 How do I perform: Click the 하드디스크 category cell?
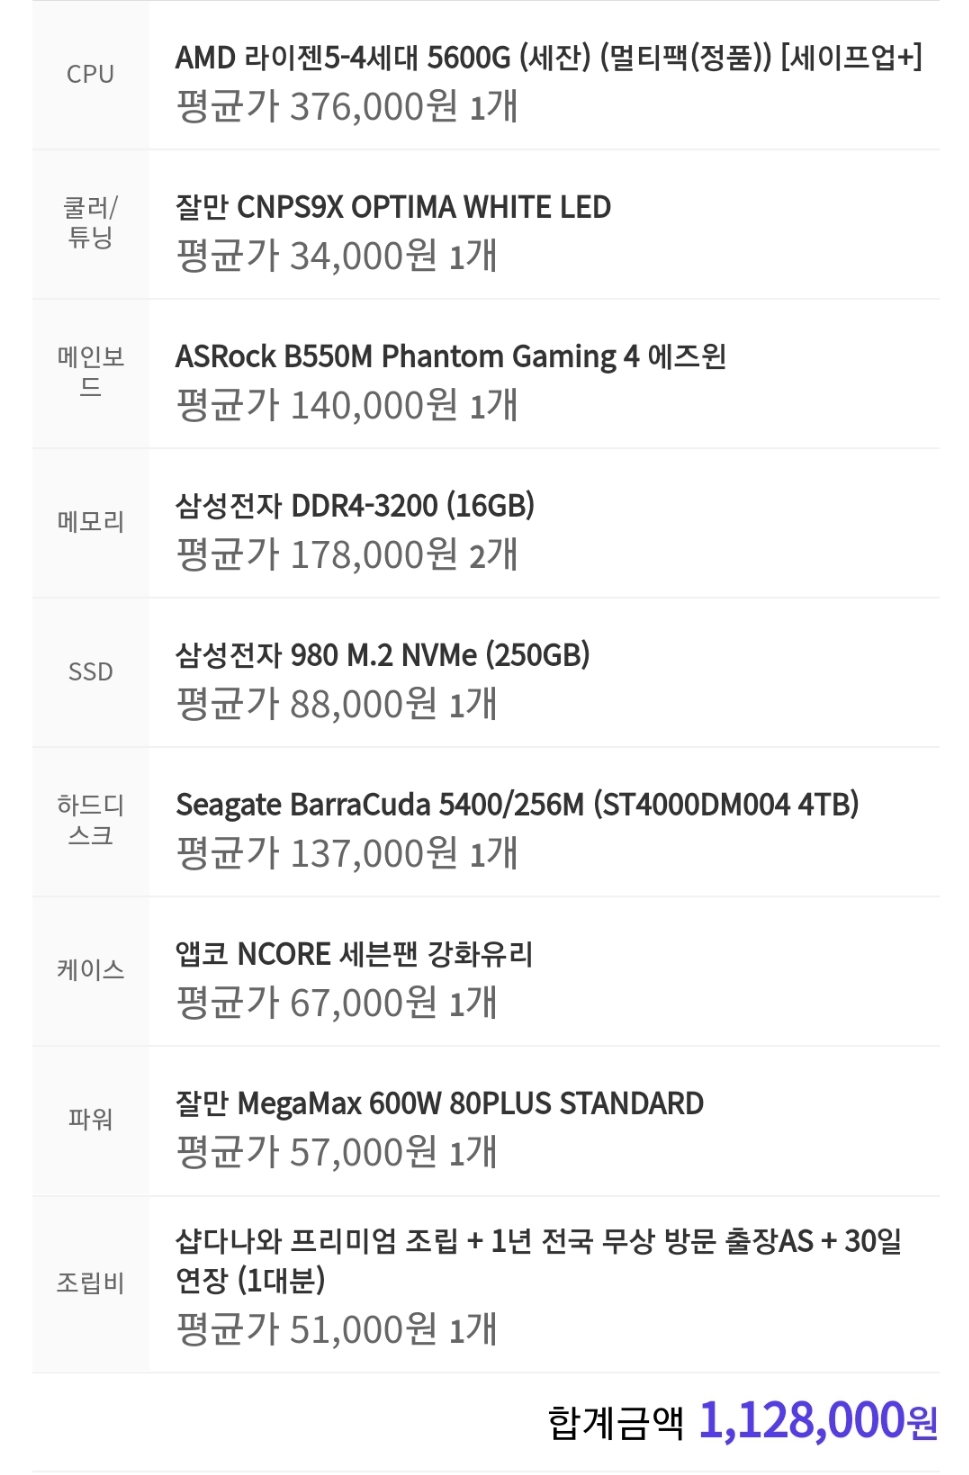pyautogui.click(x=90, y=820)
